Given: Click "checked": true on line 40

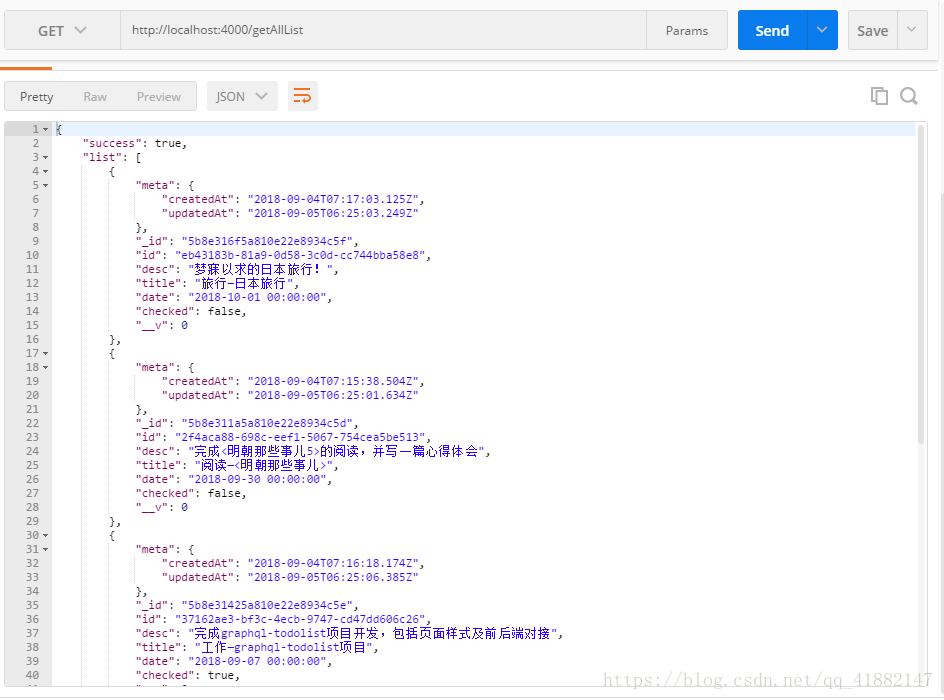Looking at the screenshot, I should [x=188, y=675].
